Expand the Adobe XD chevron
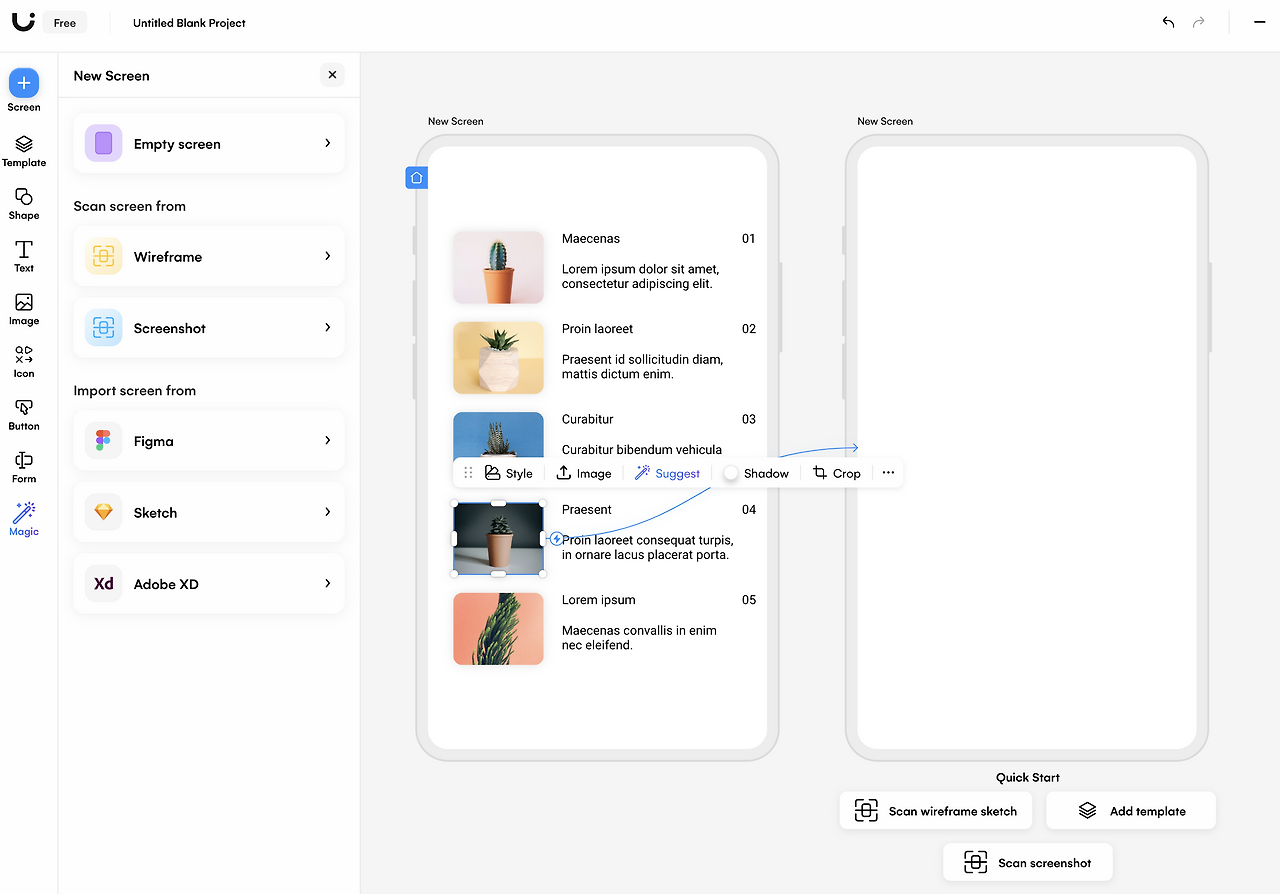The height and width of the screenshot is (894, 1280). coord(327,583)
